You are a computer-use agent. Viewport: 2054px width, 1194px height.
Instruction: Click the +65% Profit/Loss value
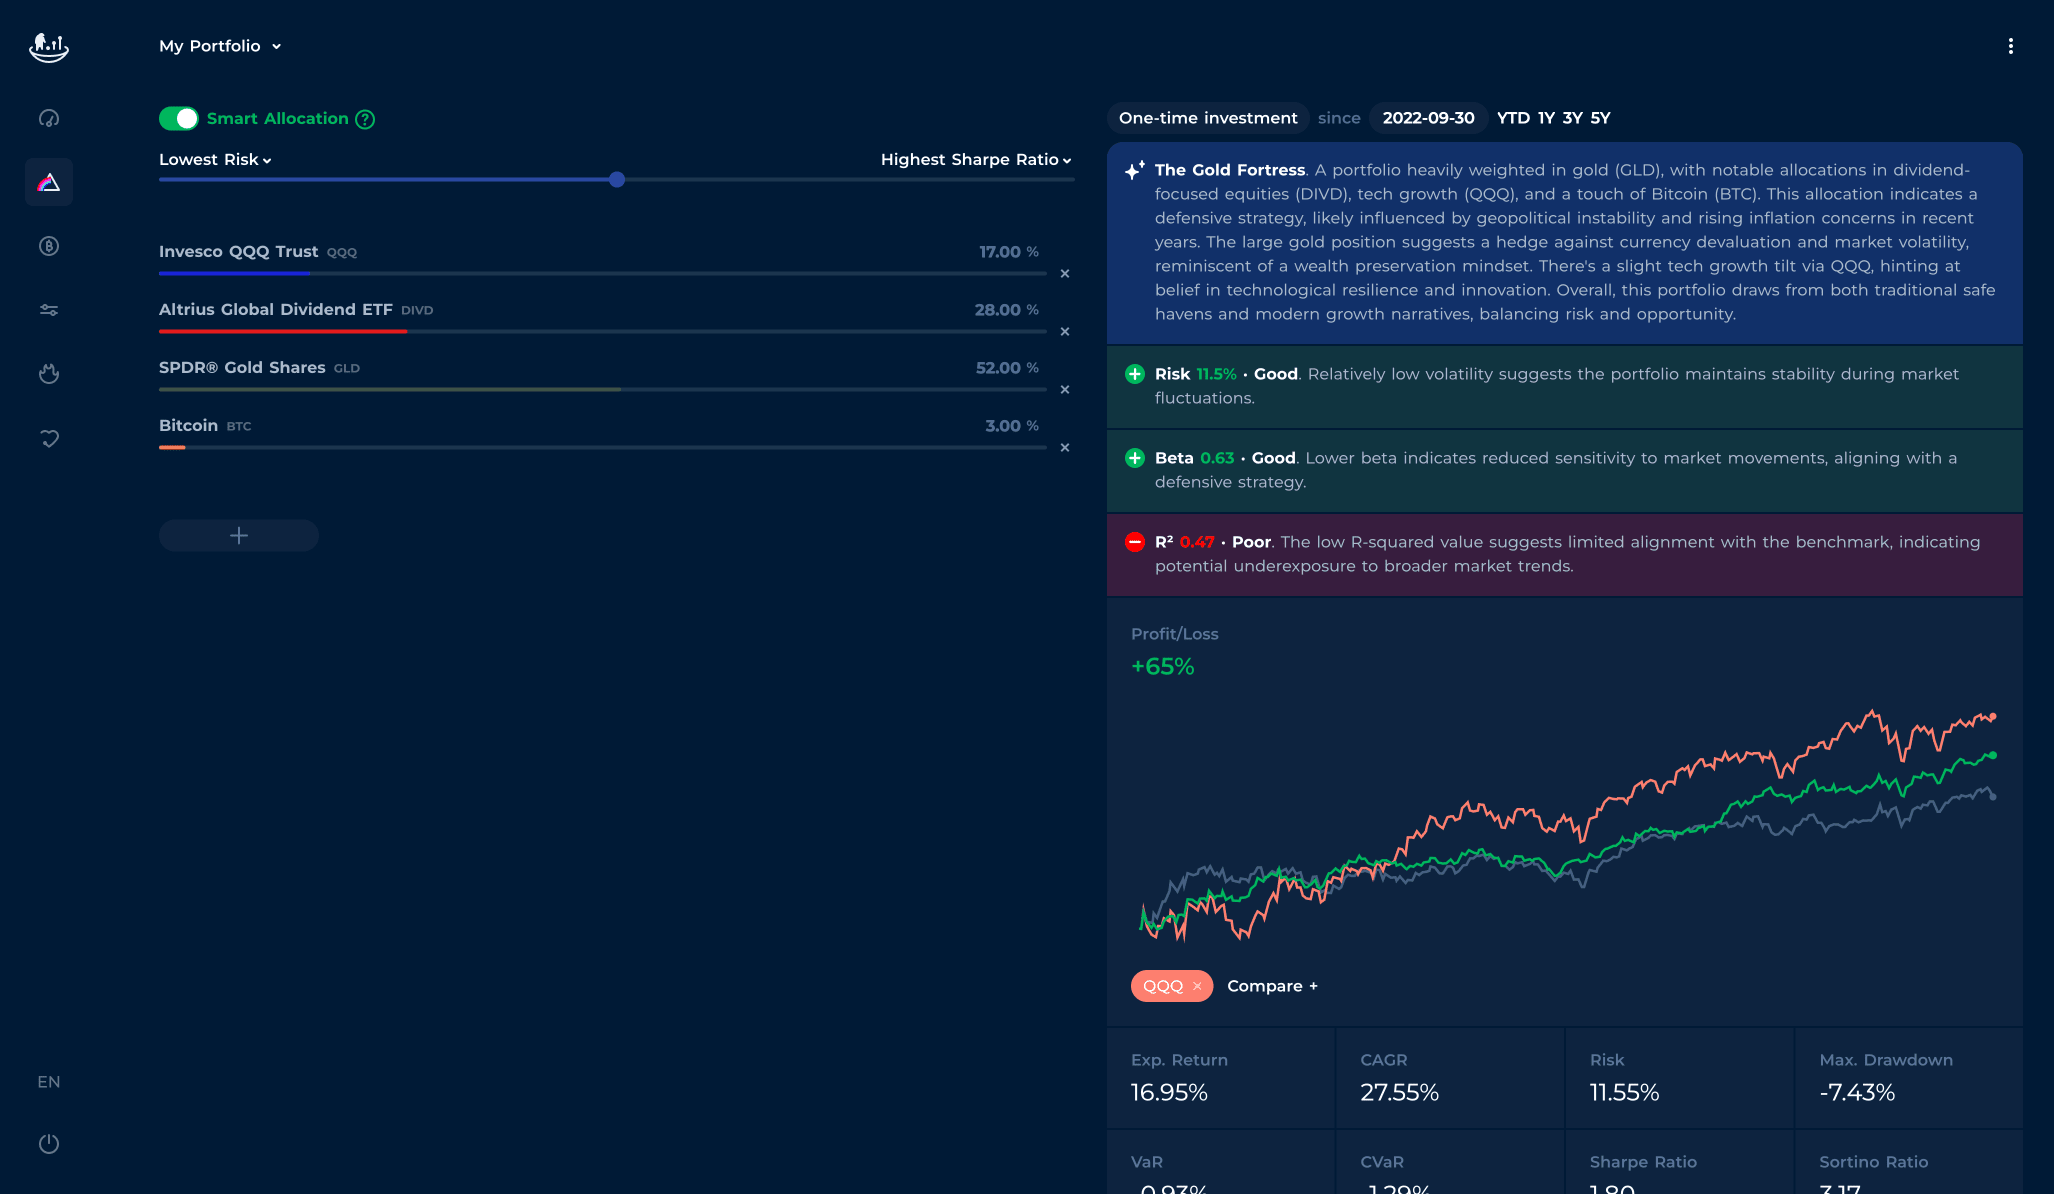[1163, 667]
